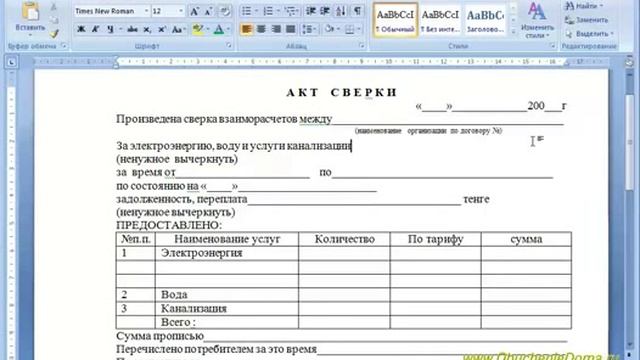This screenshot has height=360, width=640.
Task: Open the underline style dropdown arrow
Action: click(121, 29)
